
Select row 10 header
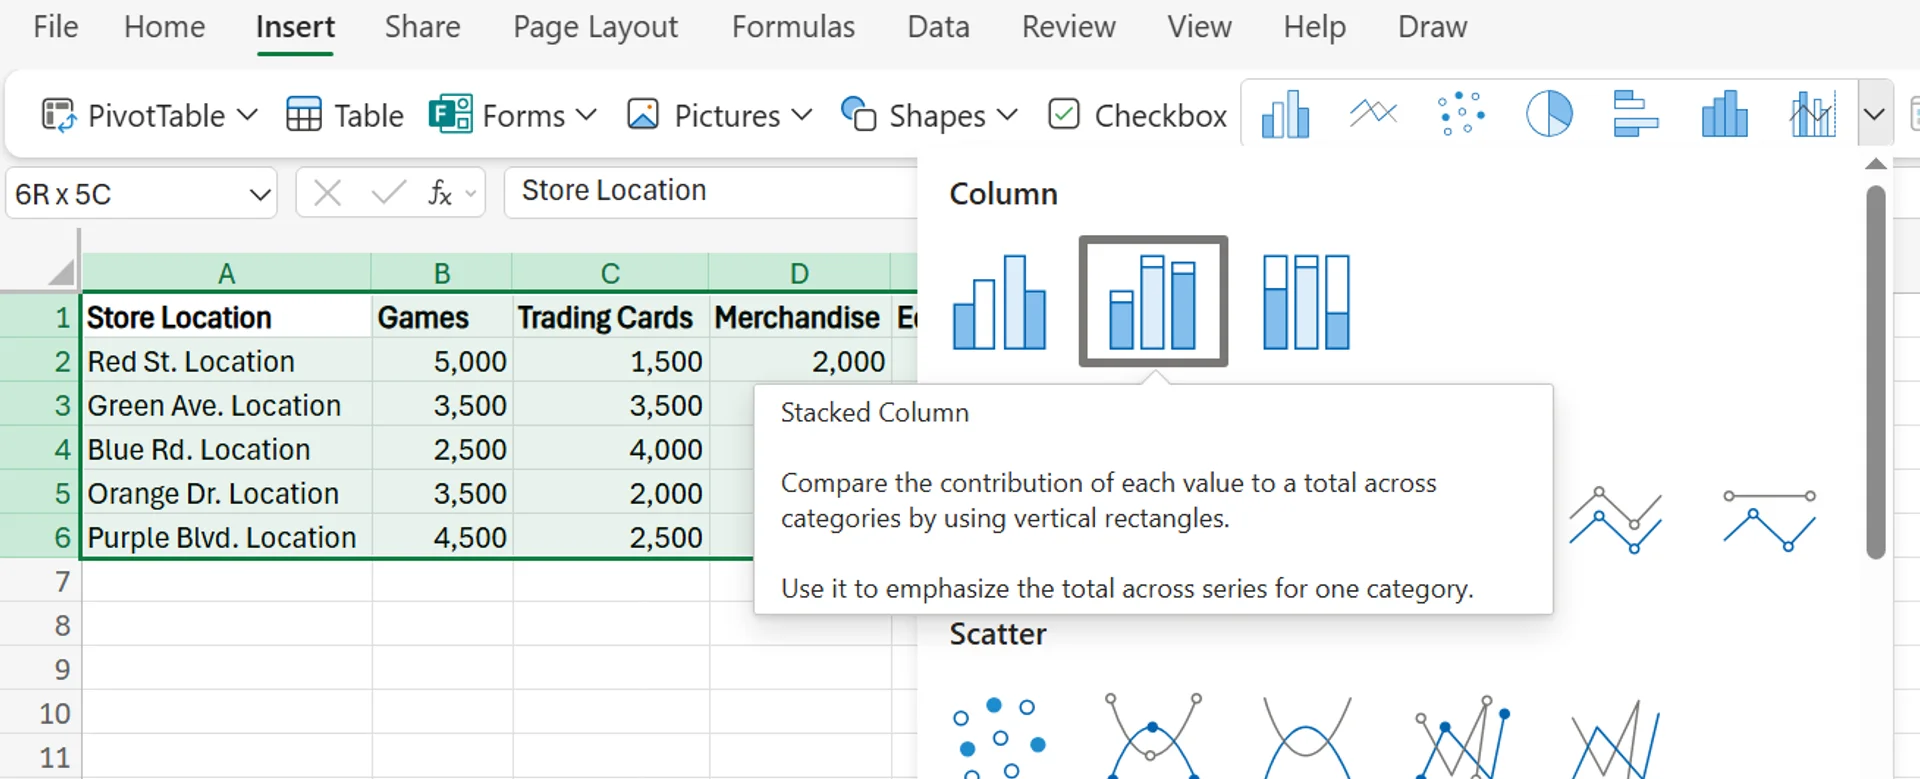pos(40,713)
